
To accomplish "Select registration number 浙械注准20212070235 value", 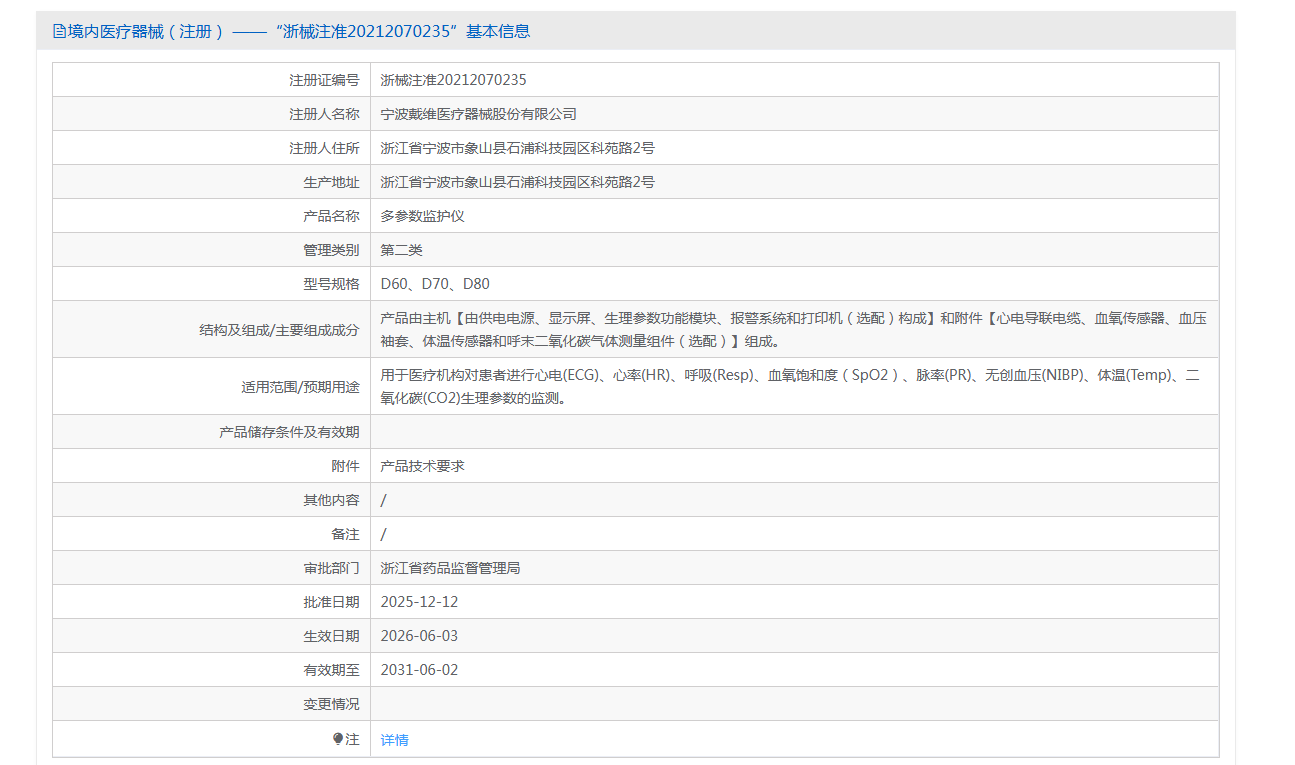I will coord(454,80).
